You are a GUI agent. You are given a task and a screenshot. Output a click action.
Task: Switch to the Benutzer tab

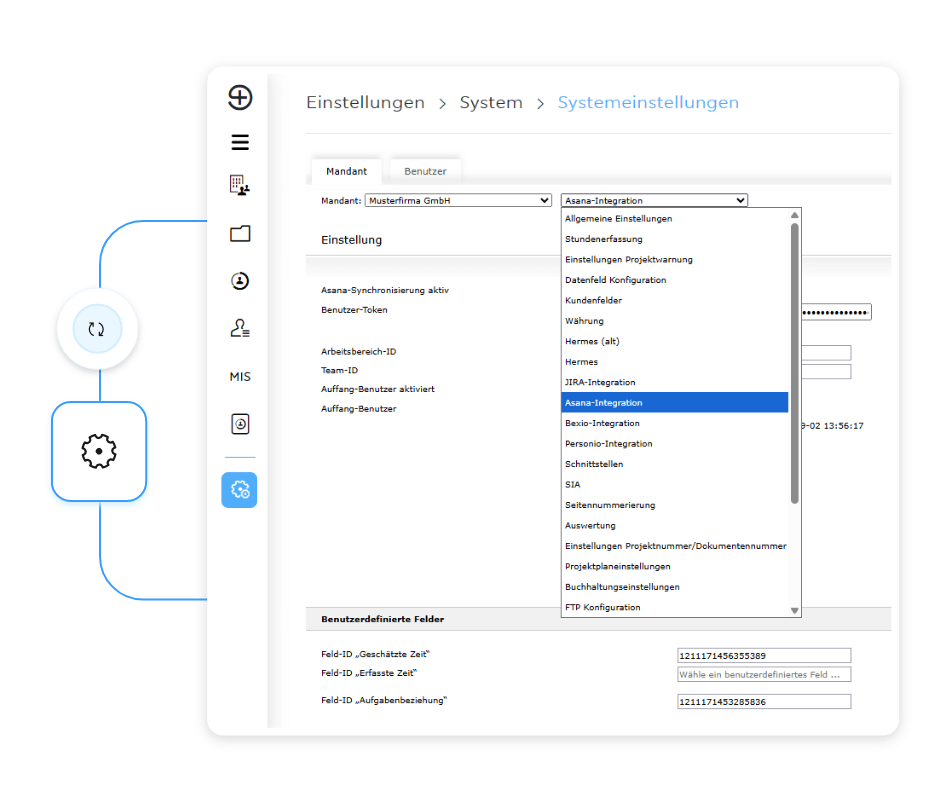coord(425,172)
